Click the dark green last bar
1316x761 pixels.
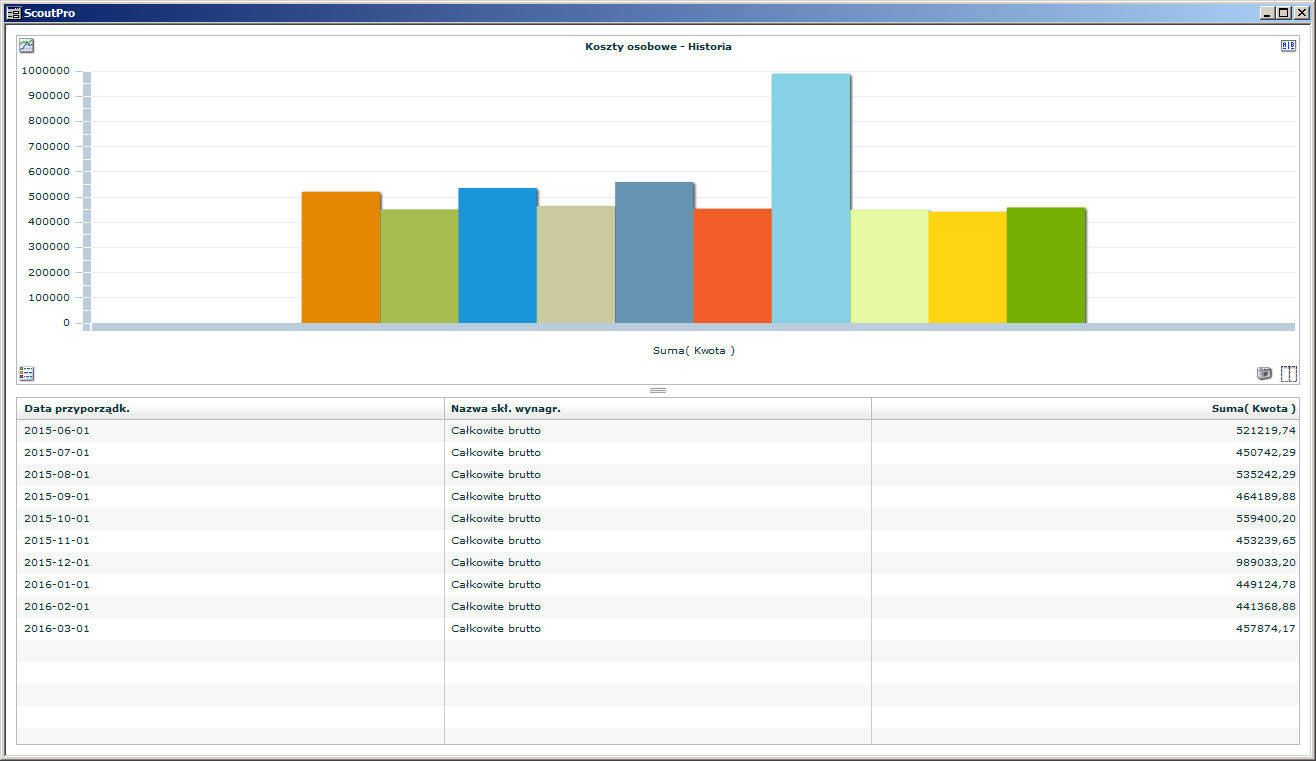[1046, 265]
